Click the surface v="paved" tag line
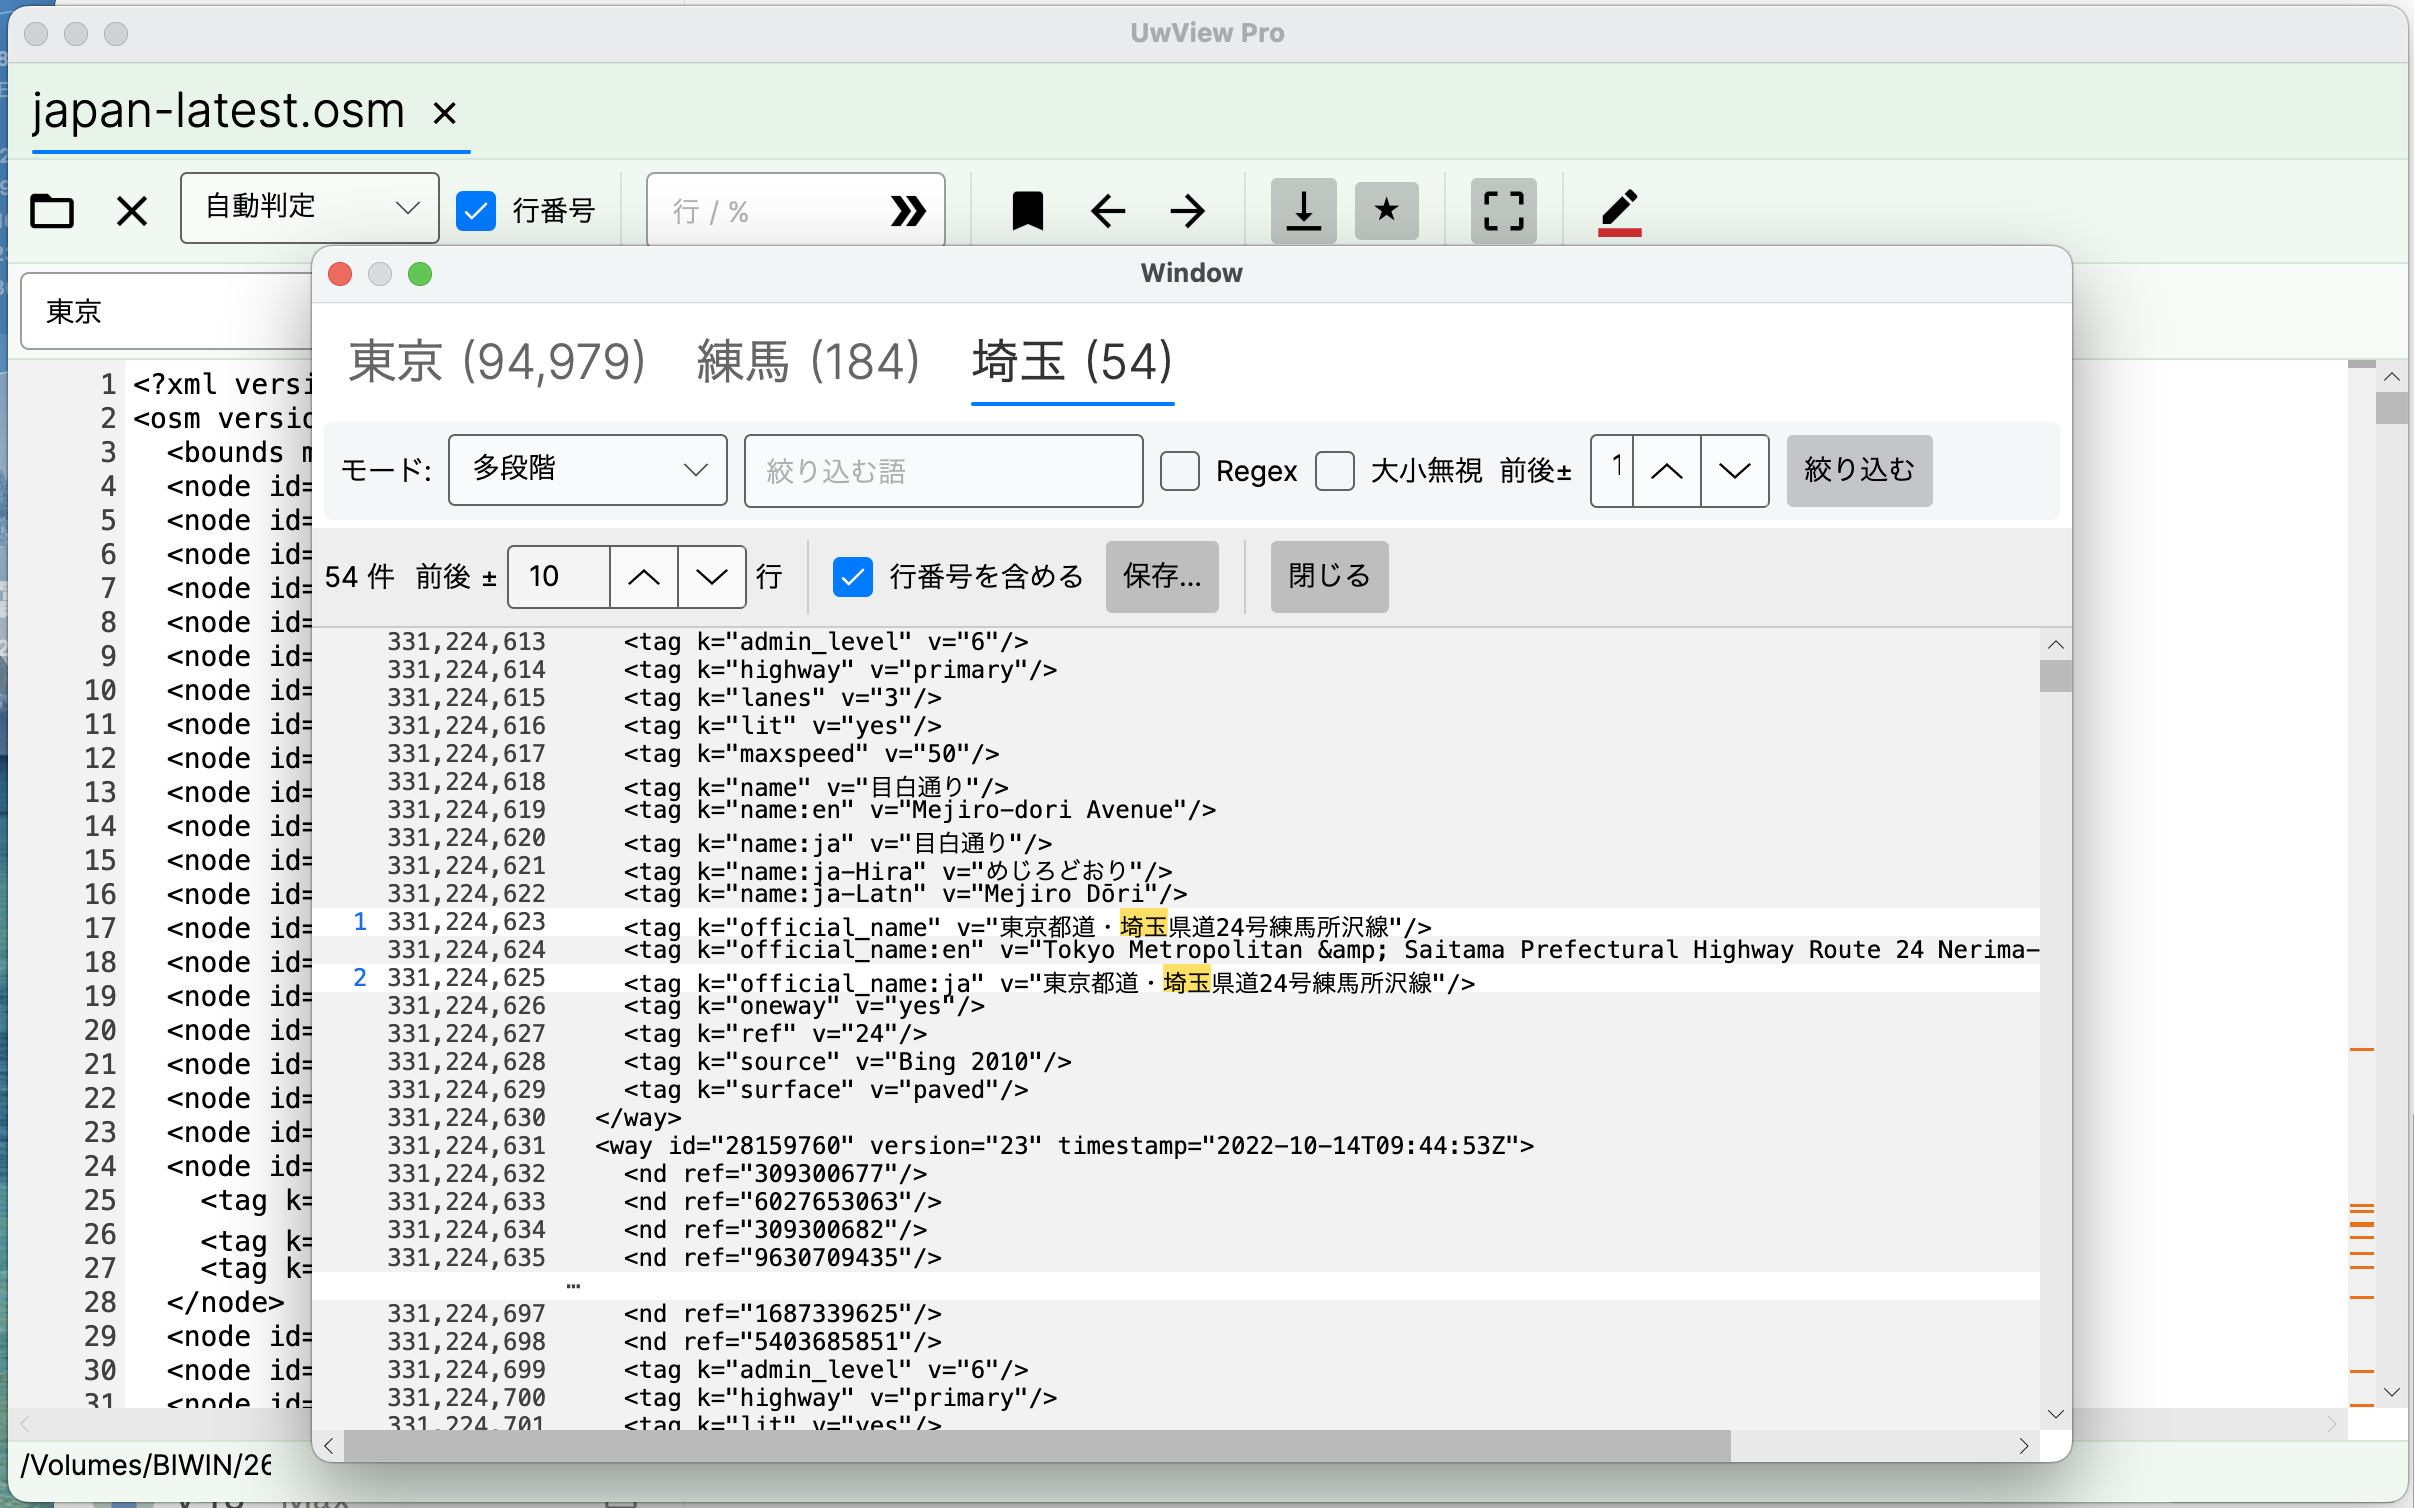The width and height of the screenshot is (2414, 1508). click(1176, 1090)
